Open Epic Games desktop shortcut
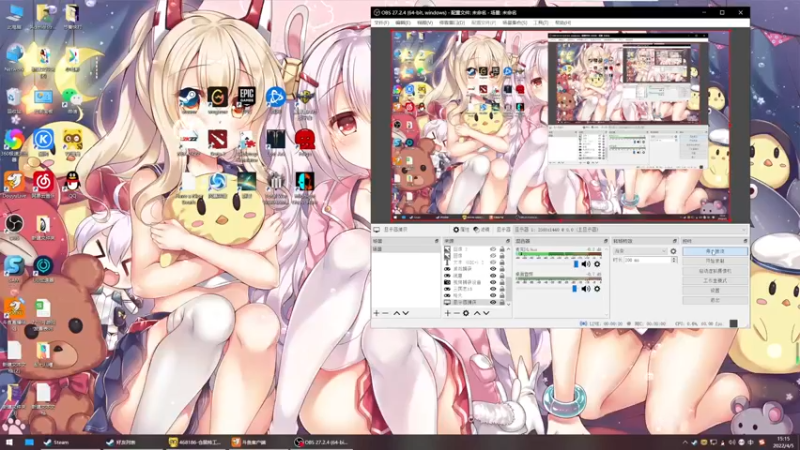The width and height of the screenshot is (800, 450). point(246,101)
